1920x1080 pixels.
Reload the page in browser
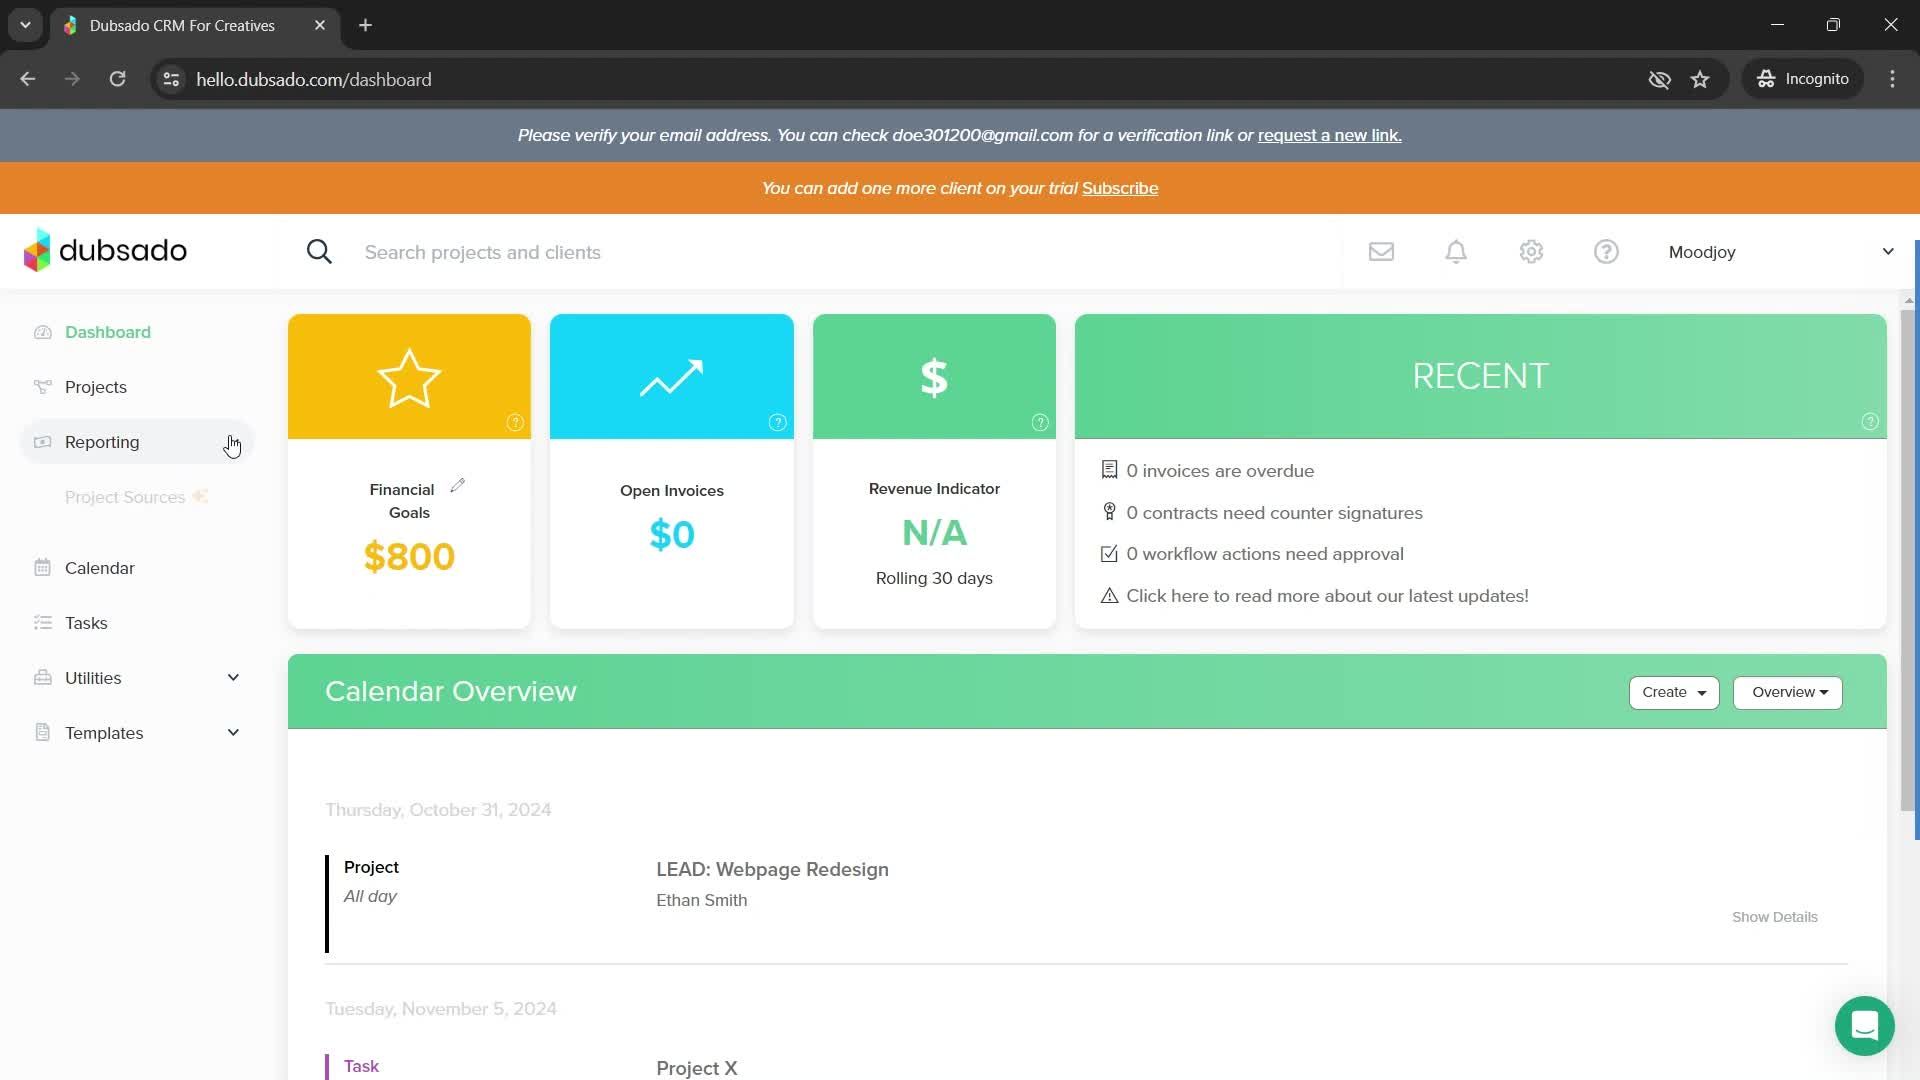click(117, 79)
